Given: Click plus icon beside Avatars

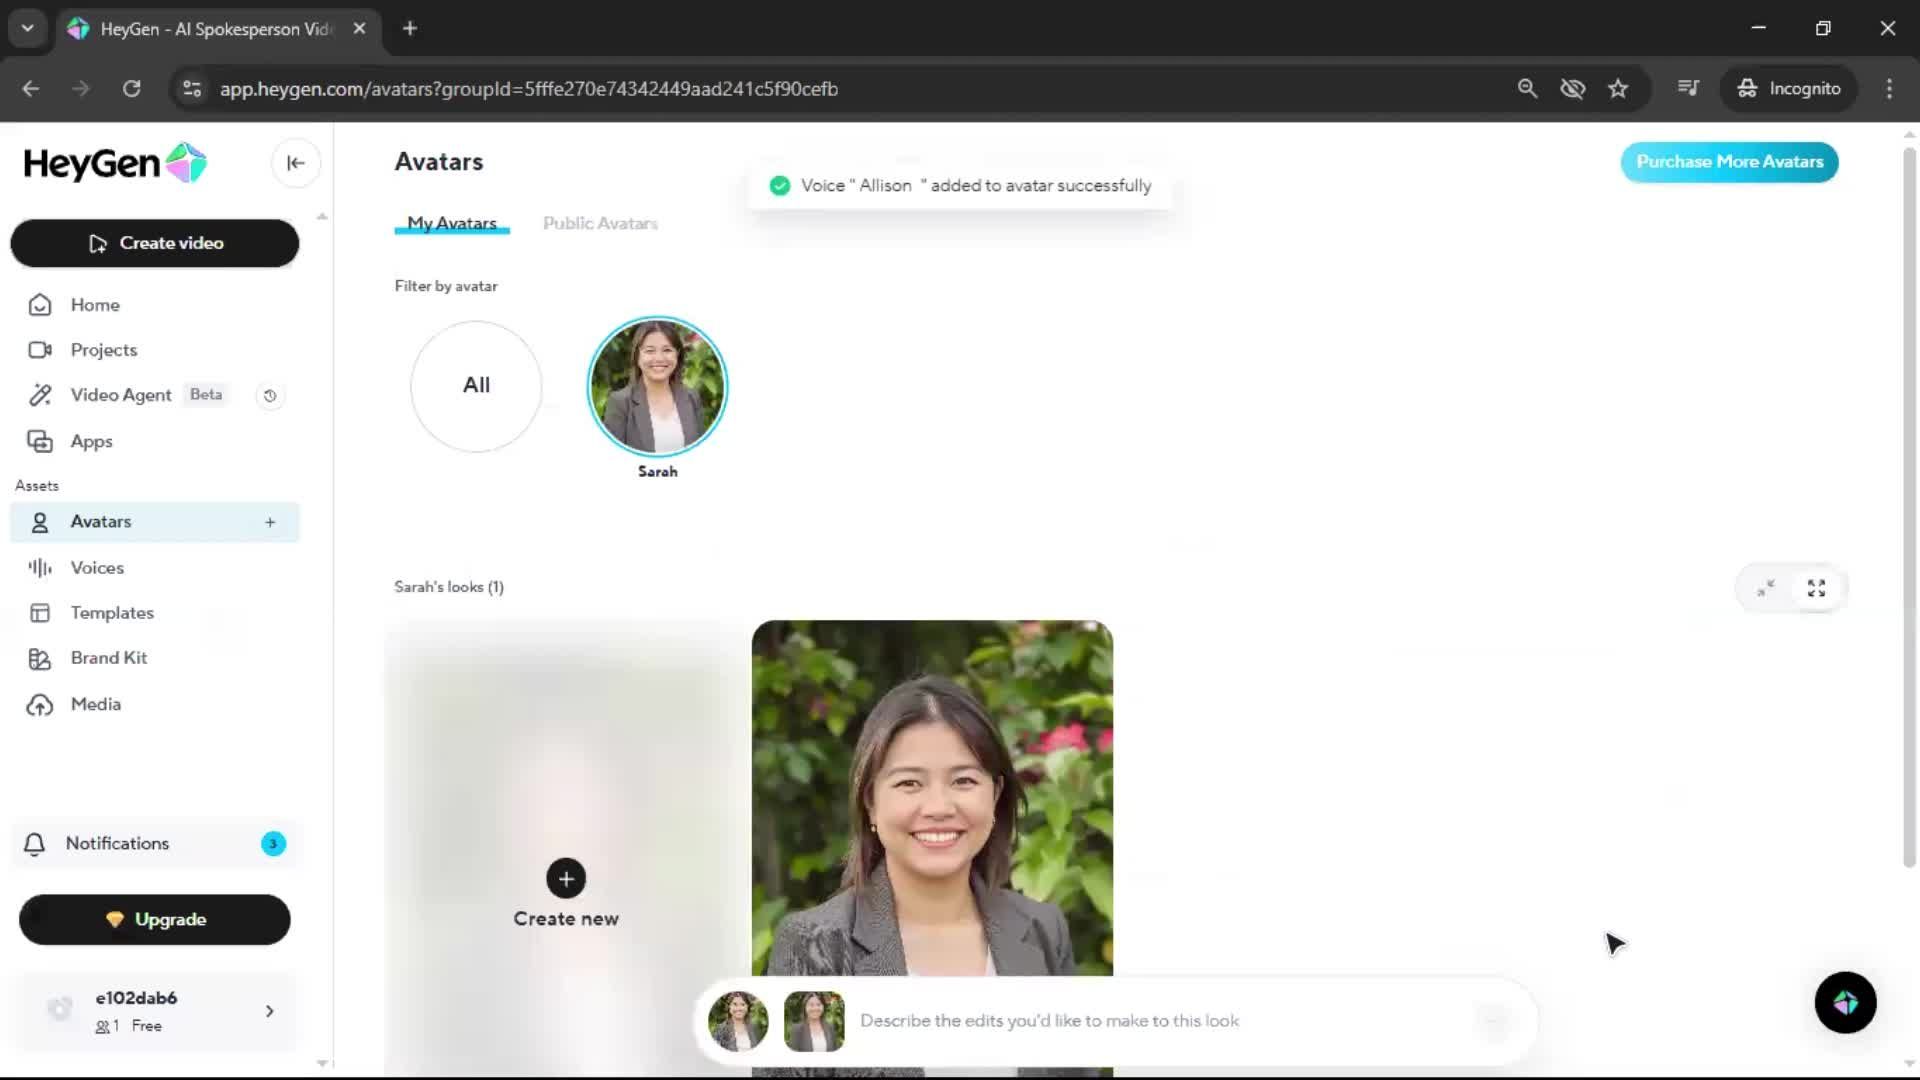Looking at the screenshot, I should click(270, 522).
